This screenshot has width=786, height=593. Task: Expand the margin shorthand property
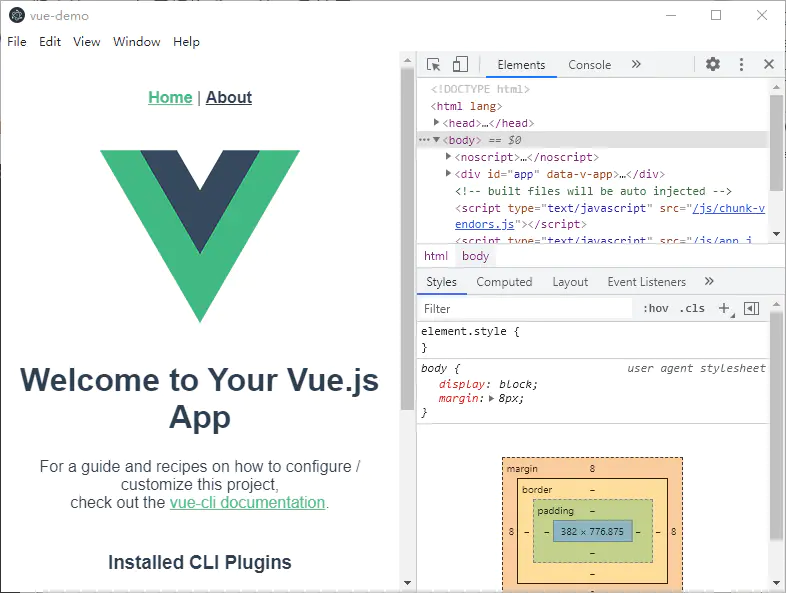[x=491, y=398]
